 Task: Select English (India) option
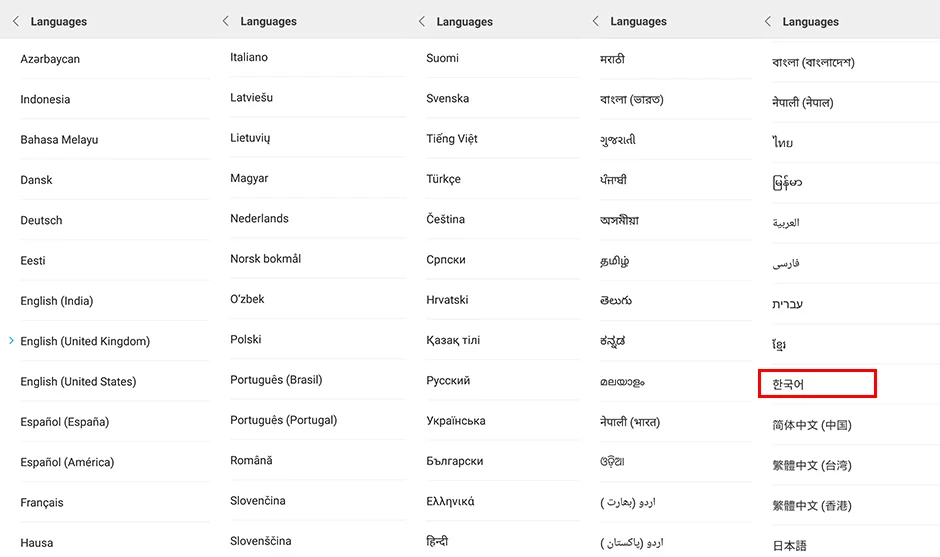pos(115,301)
